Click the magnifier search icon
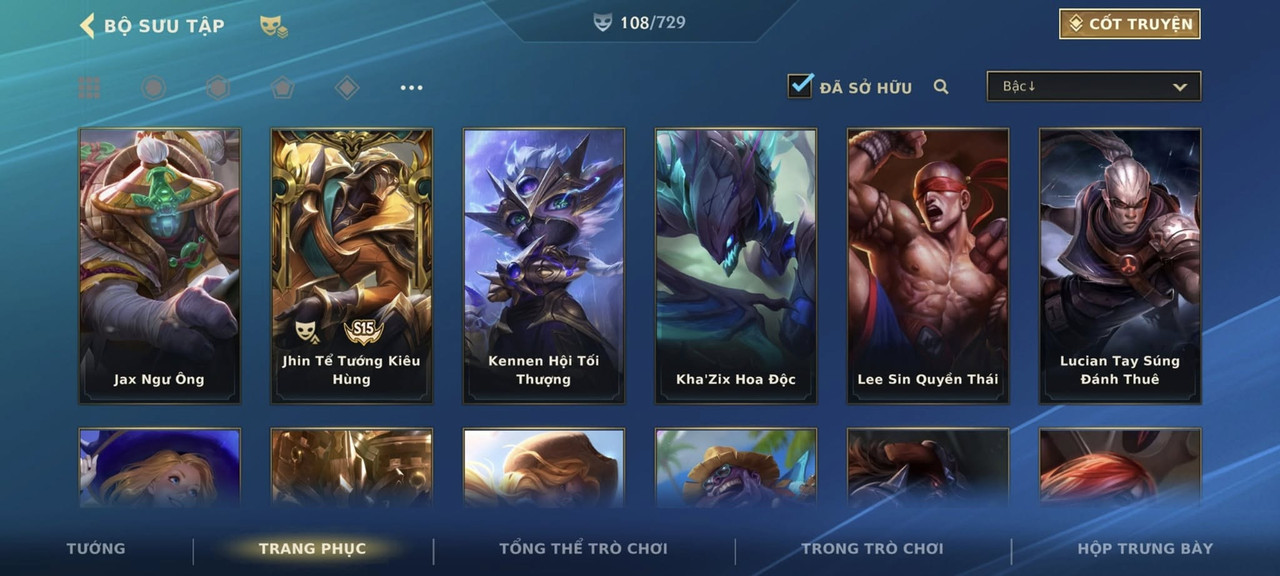The height and width of the screenshot is (576, 1280). tap(941, 87)
